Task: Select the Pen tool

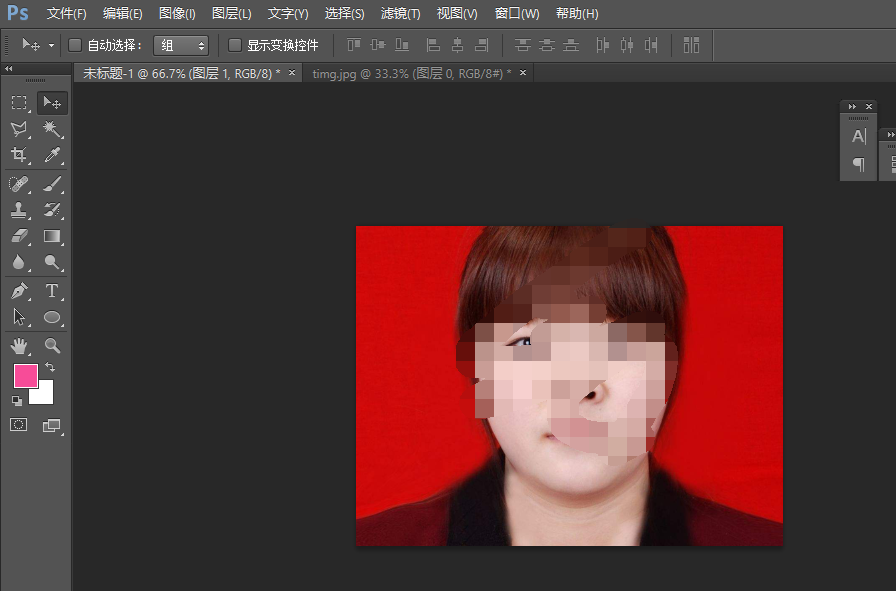Action: click(18, 291)
